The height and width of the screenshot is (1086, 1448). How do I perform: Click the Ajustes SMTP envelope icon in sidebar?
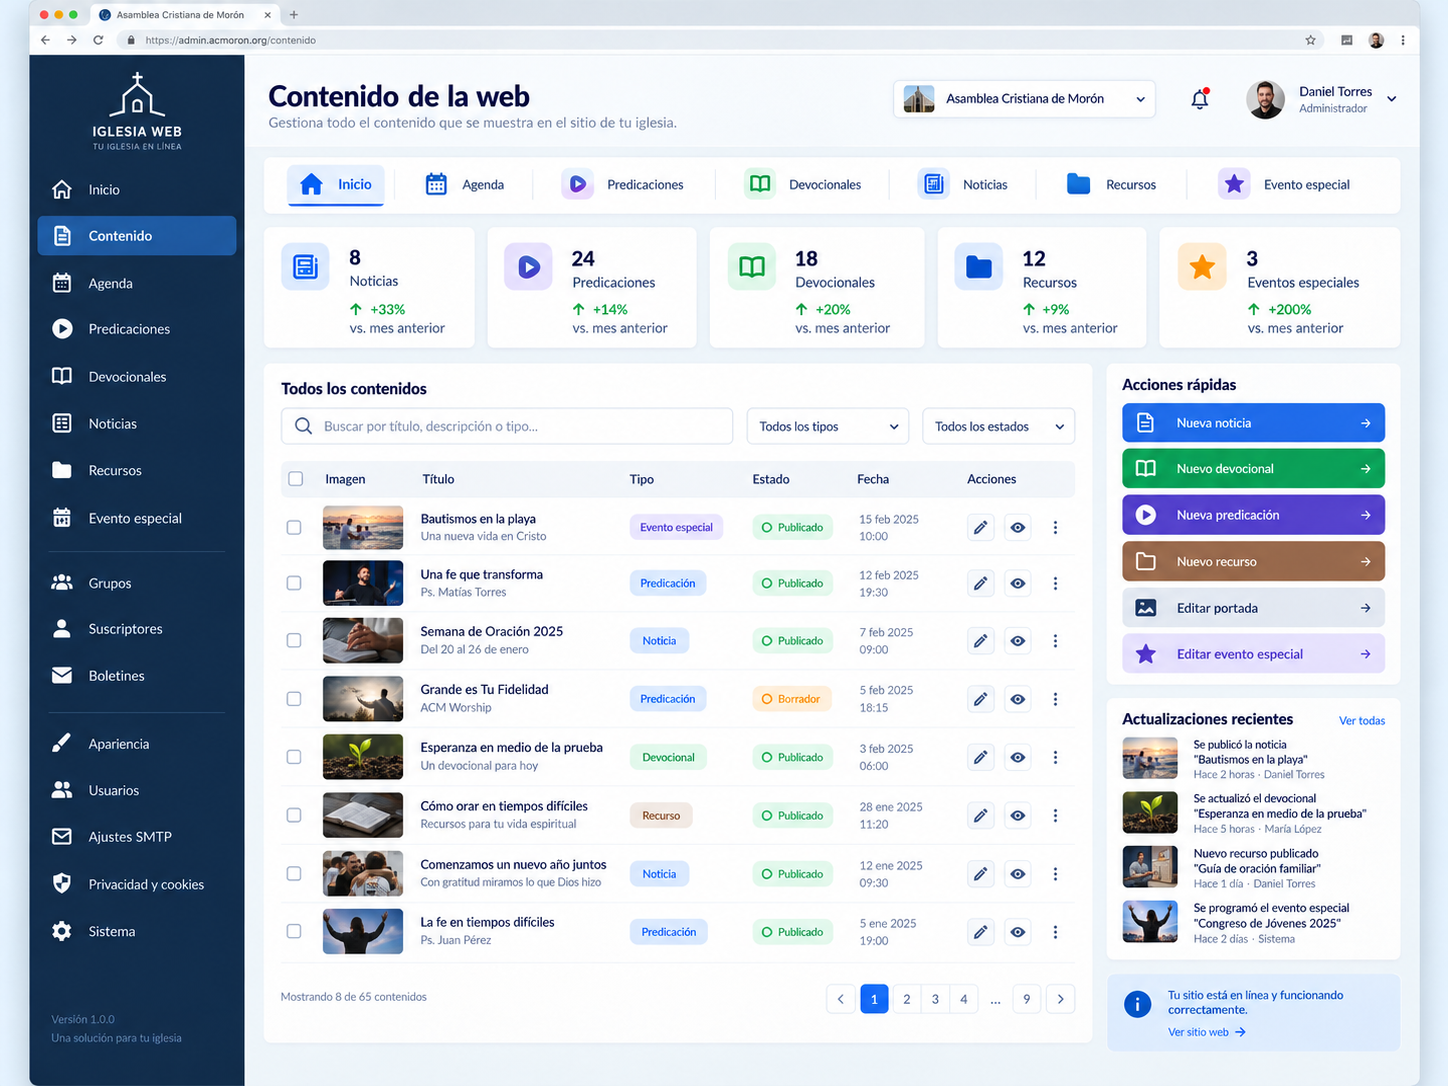62,836
